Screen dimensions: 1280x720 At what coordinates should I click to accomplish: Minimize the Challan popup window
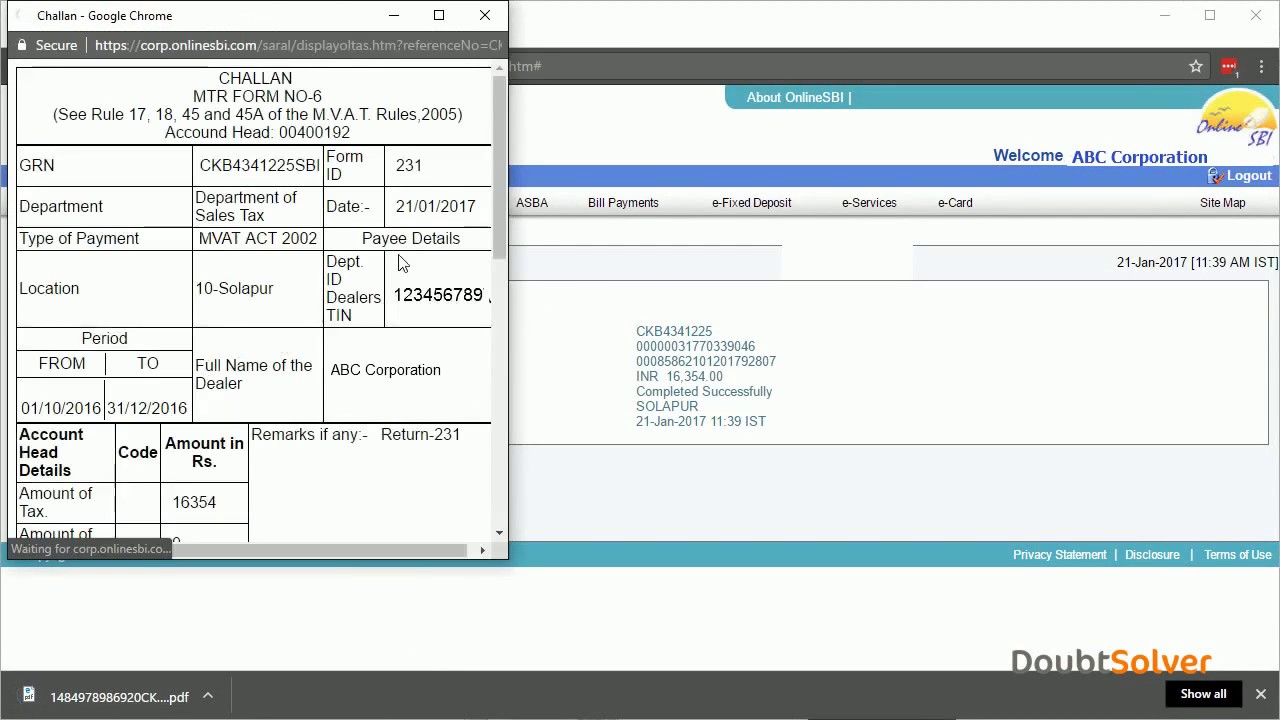[394, 15]
